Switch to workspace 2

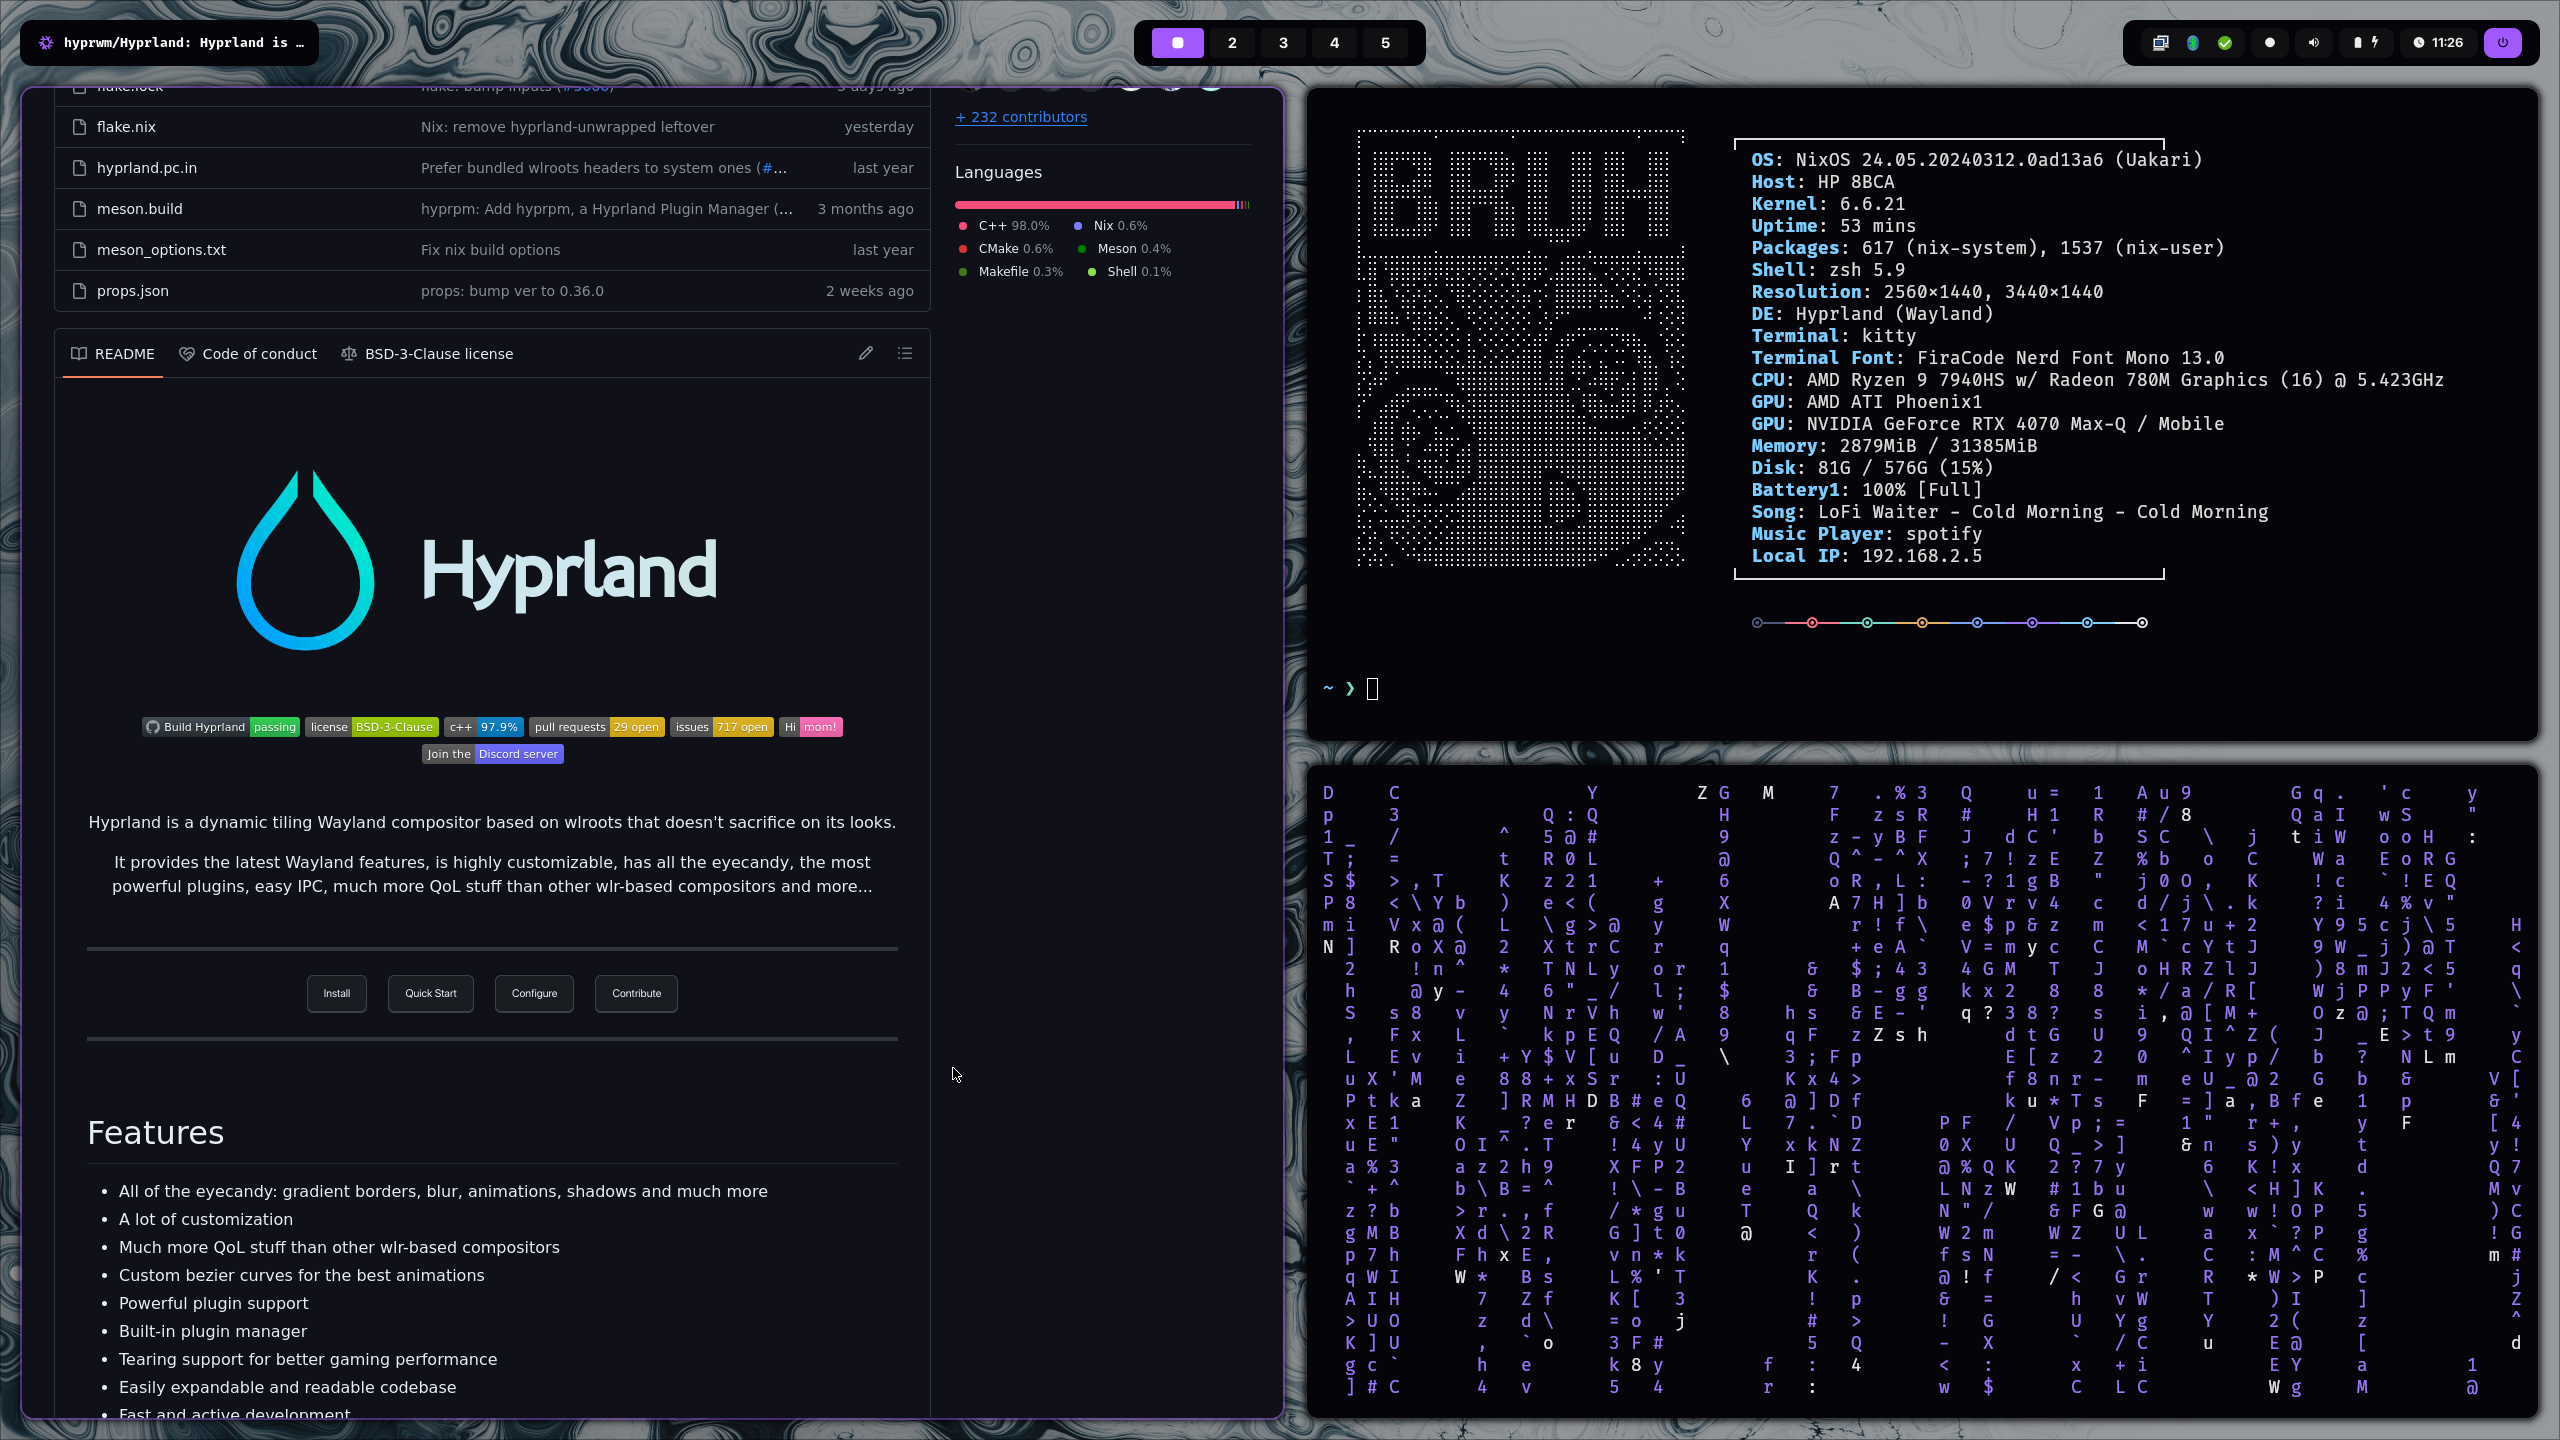click(x=1232, y=43)
